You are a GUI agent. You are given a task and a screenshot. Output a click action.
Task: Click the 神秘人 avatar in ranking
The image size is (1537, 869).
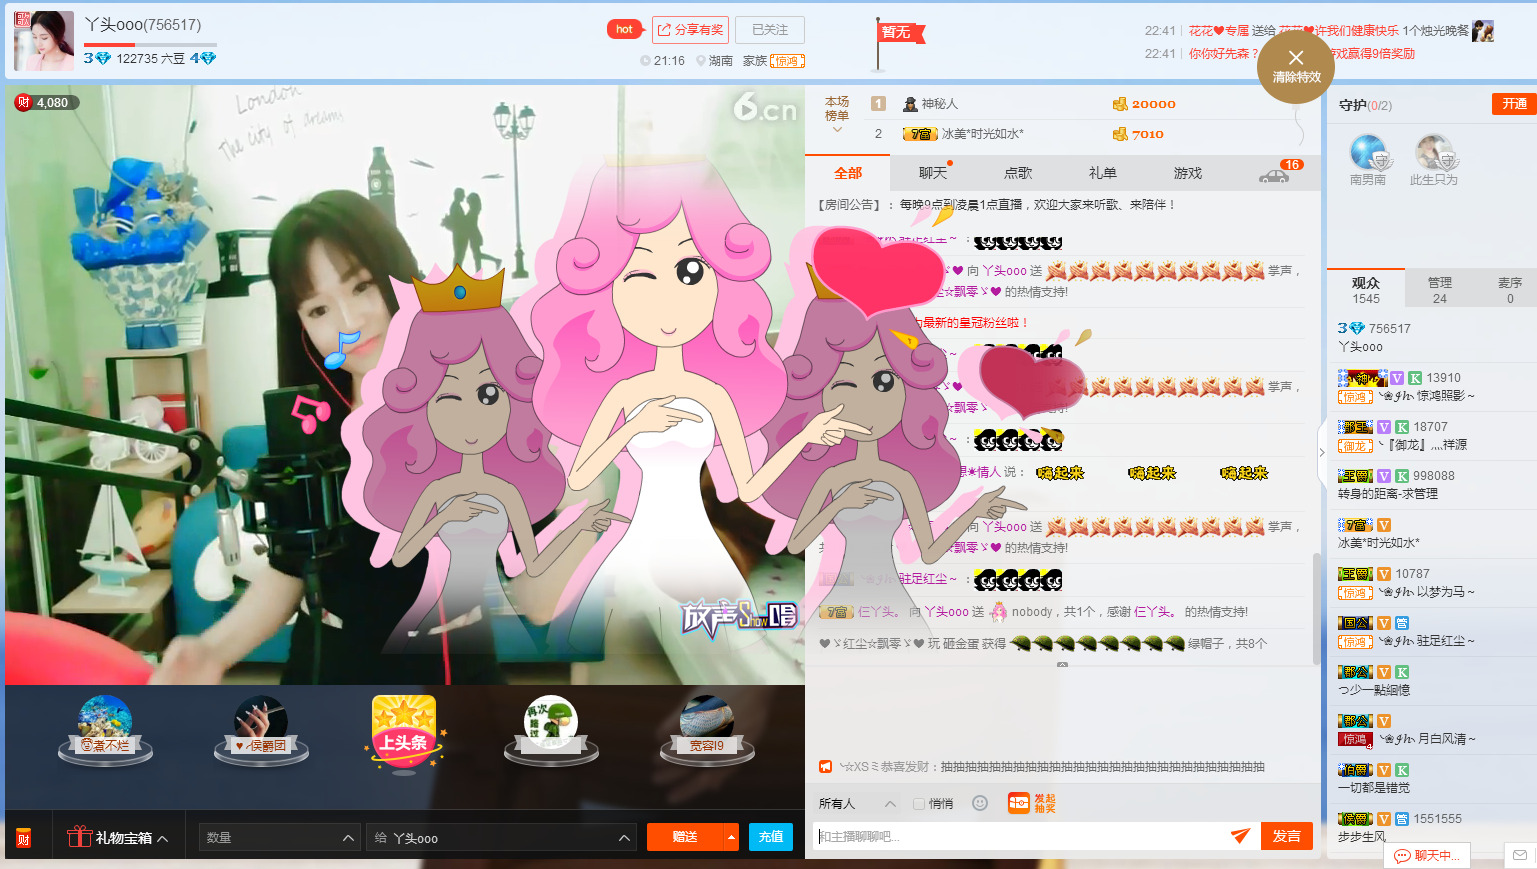coord(910,104)
